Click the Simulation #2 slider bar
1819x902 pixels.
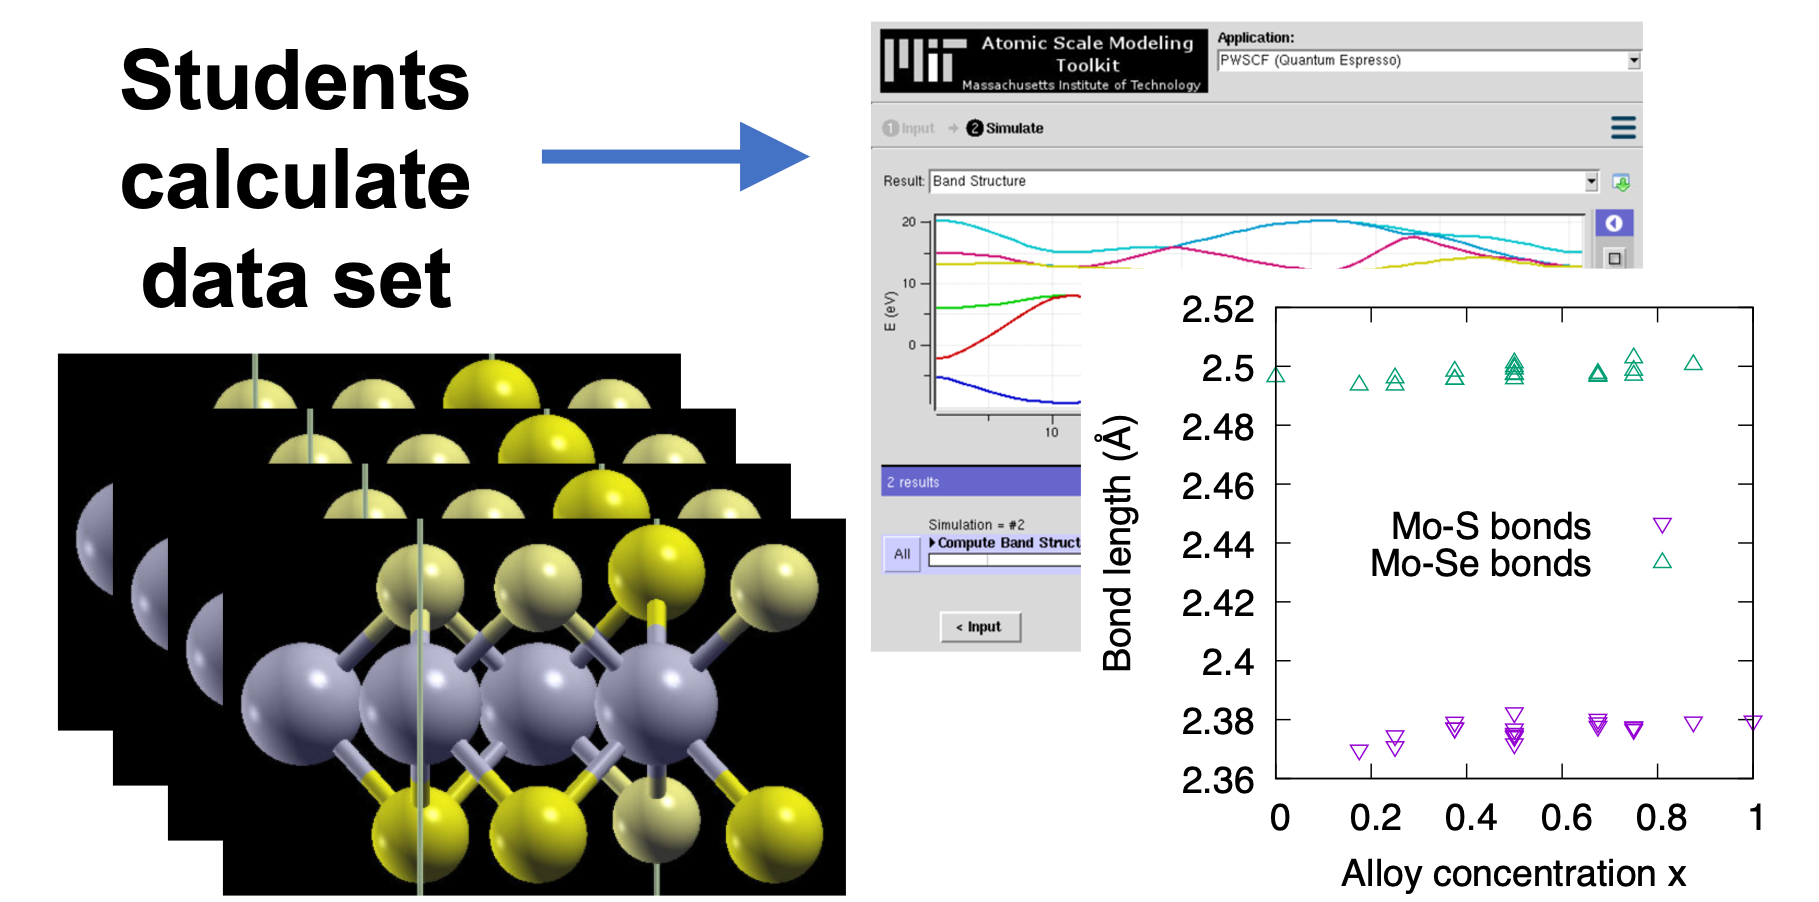pos(1003,561)
